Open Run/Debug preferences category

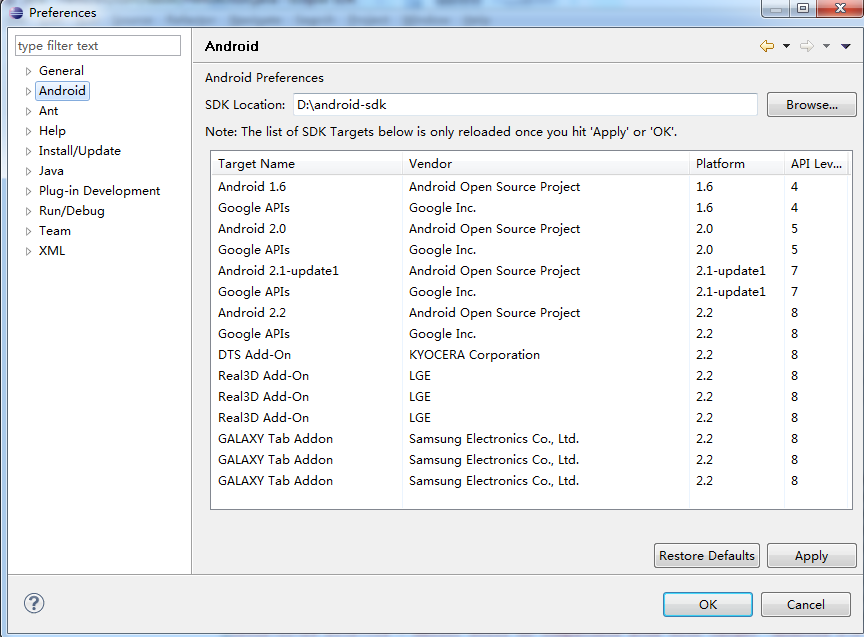point(72,211)
